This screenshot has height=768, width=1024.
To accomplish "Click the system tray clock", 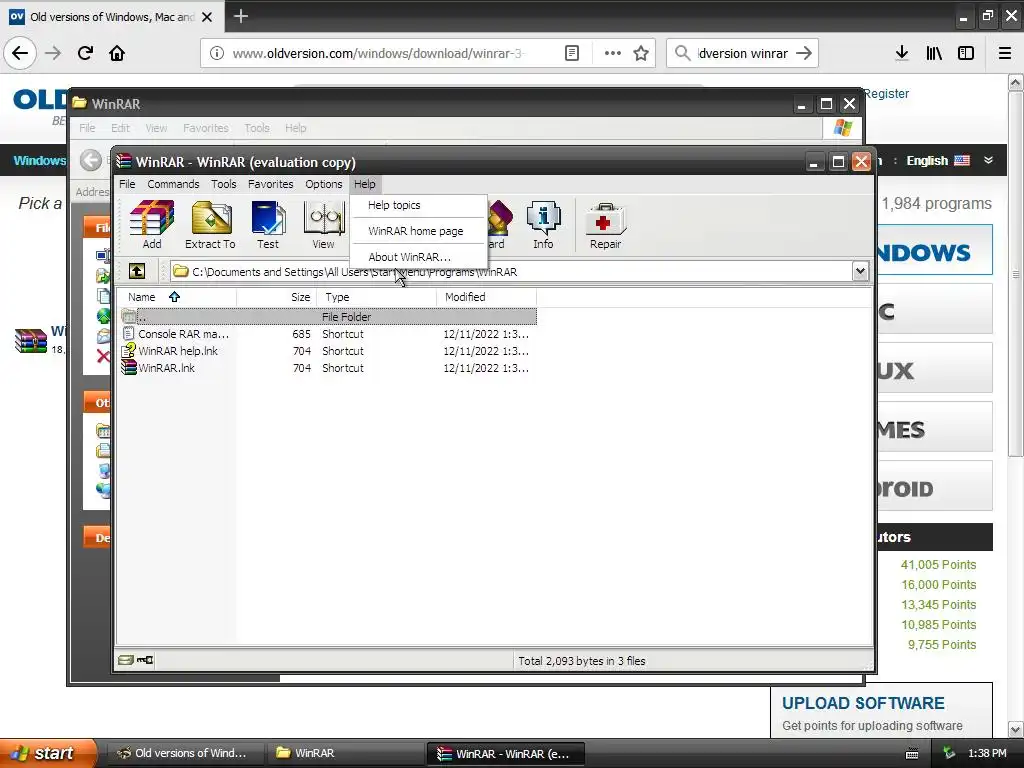I will pos(987,753).
